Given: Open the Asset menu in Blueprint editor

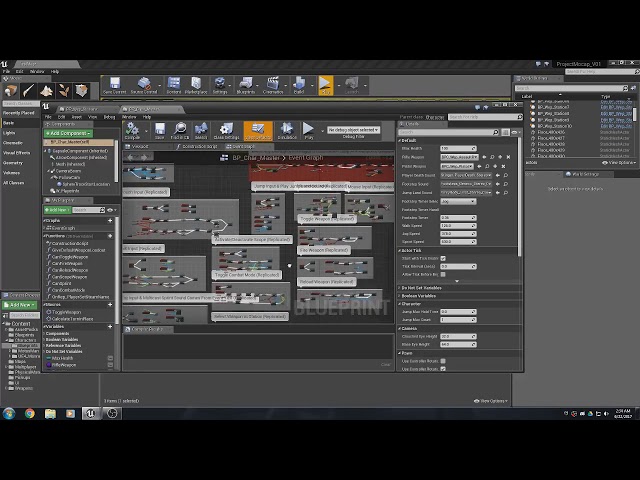Looking at the screenshot, I should tap(77, 117).
